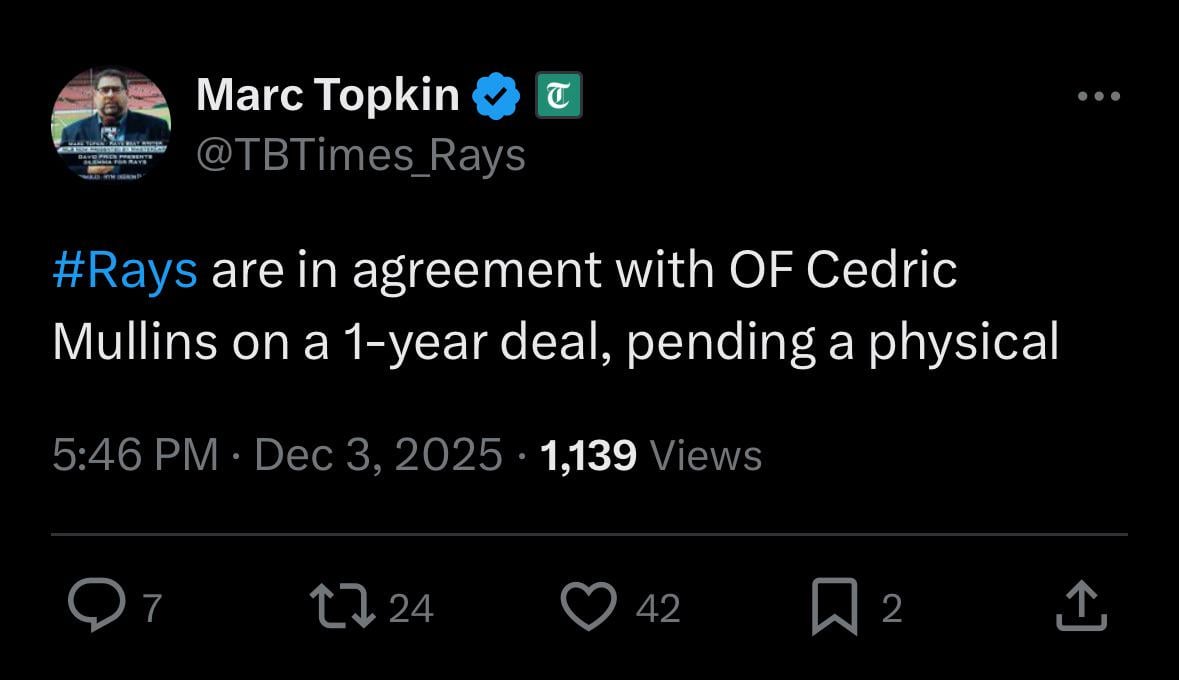Open the tweet options with the ellipsis menu

tap(1100, 95)
